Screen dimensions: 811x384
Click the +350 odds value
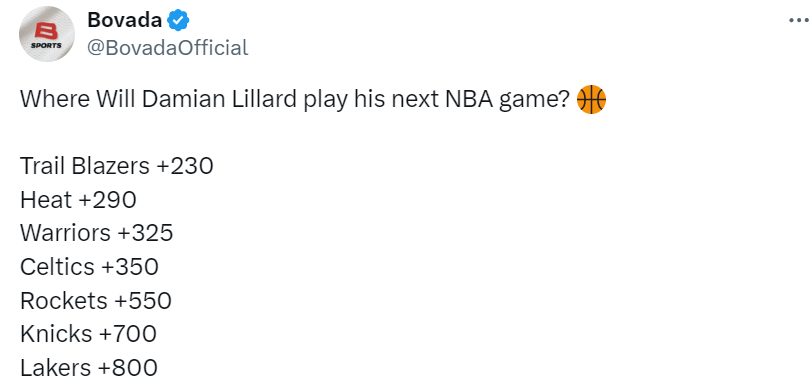pos(130,267)
